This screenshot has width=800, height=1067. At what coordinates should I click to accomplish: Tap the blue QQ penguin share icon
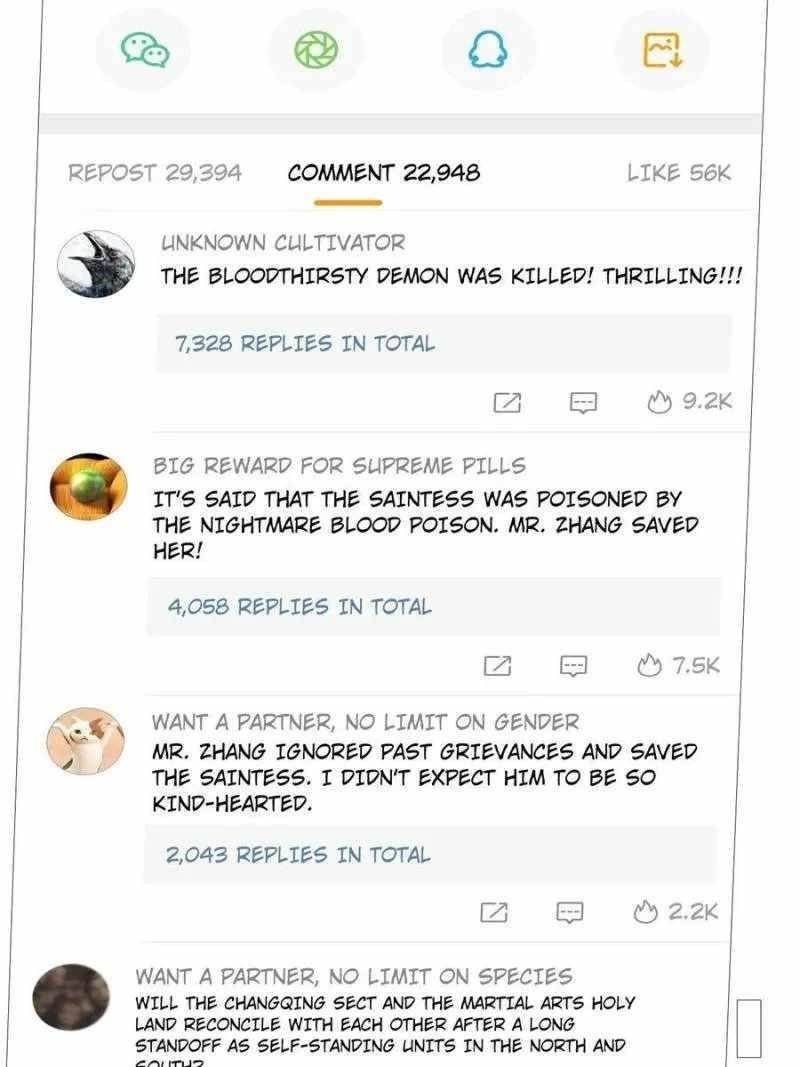coord(488,50)
